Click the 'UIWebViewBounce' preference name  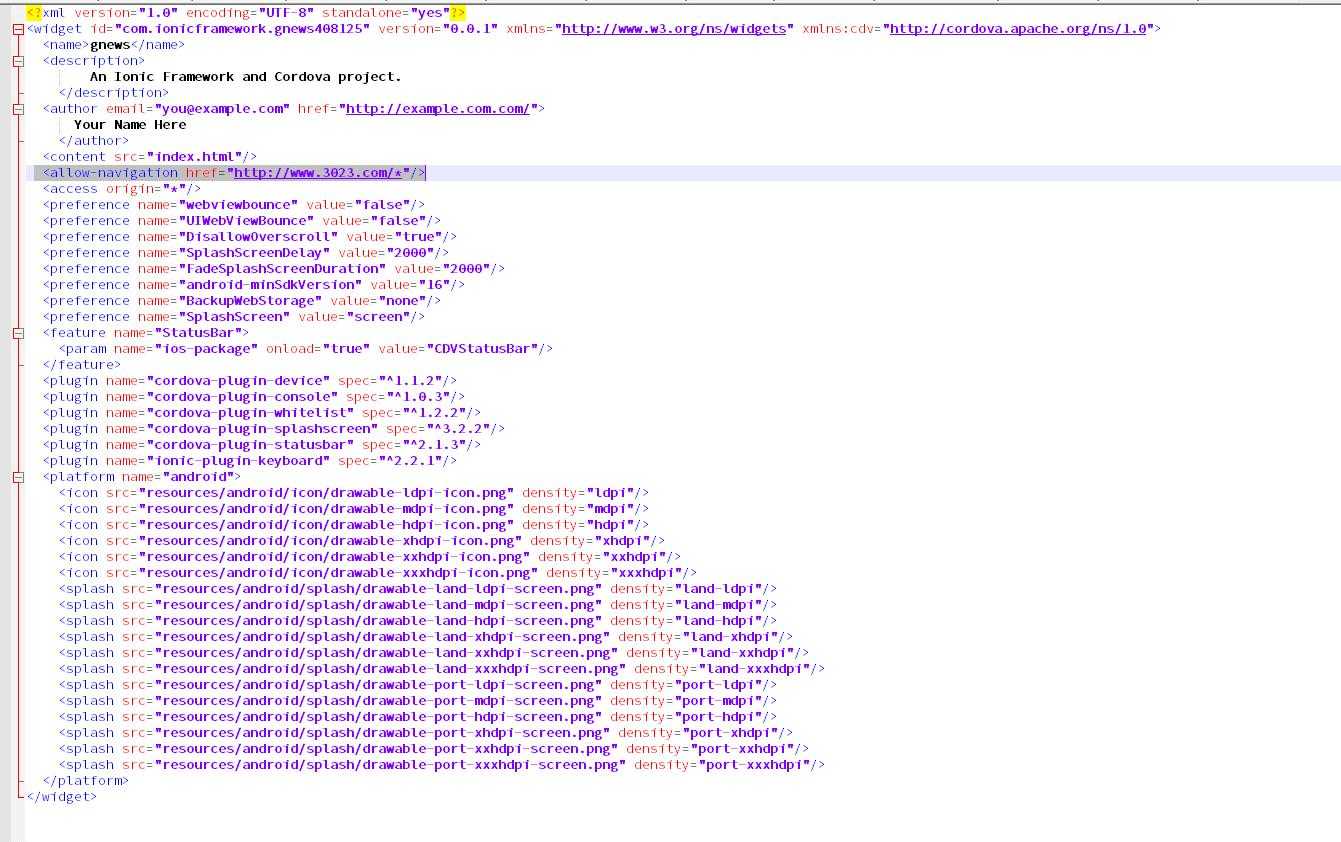point(246,221)
